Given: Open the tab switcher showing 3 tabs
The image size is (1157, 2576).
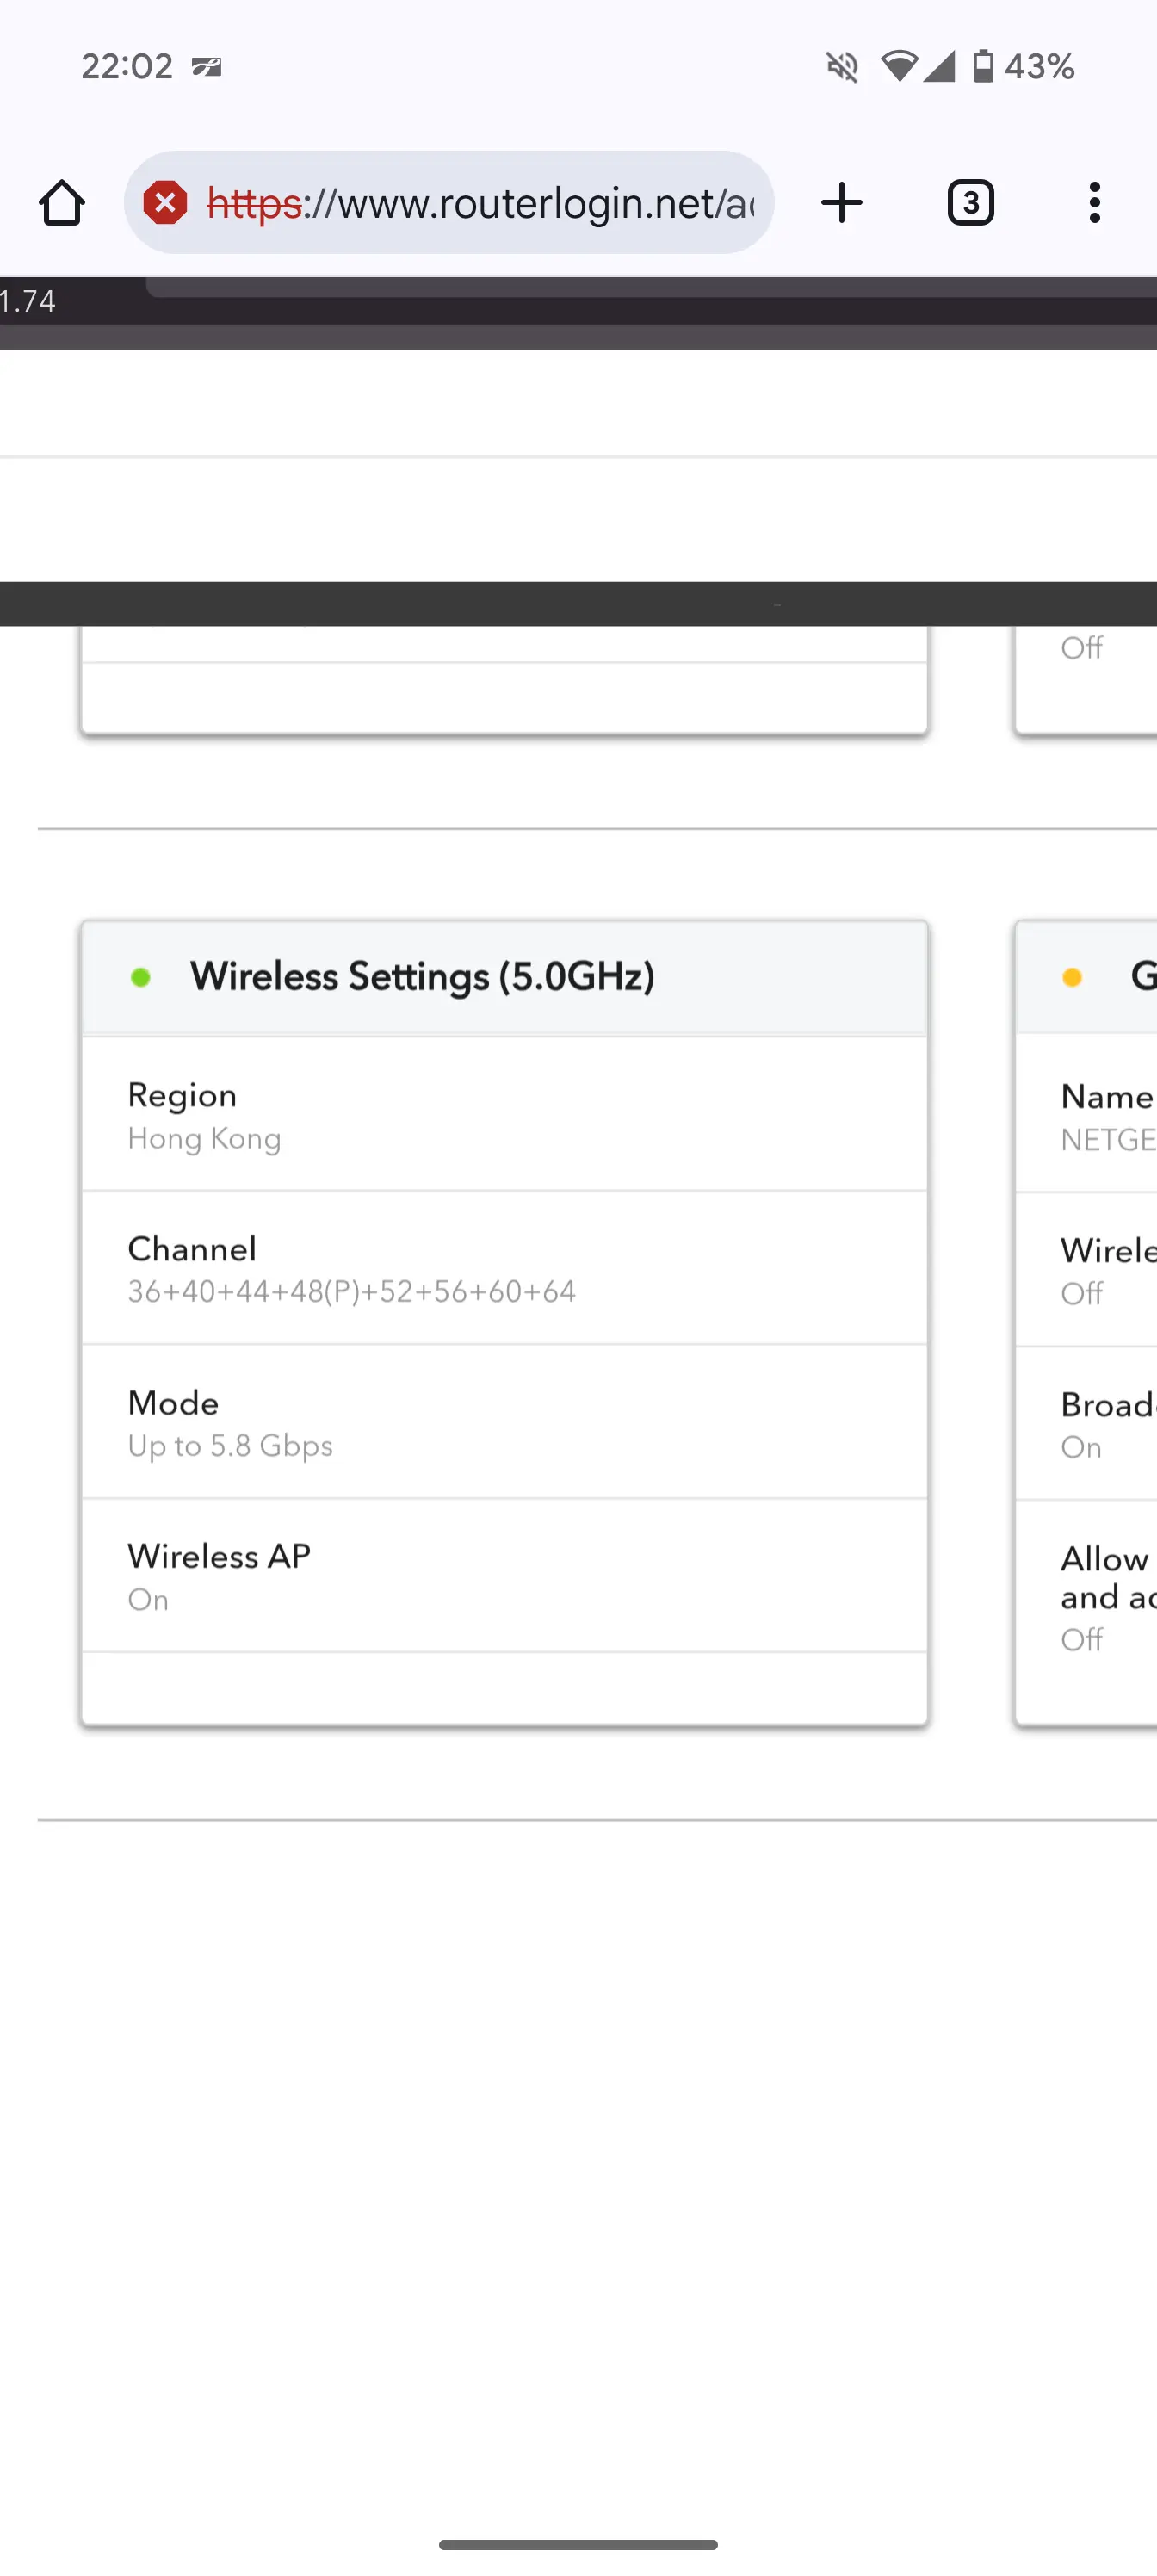Looking at the screenshot, I should (970, 203).
